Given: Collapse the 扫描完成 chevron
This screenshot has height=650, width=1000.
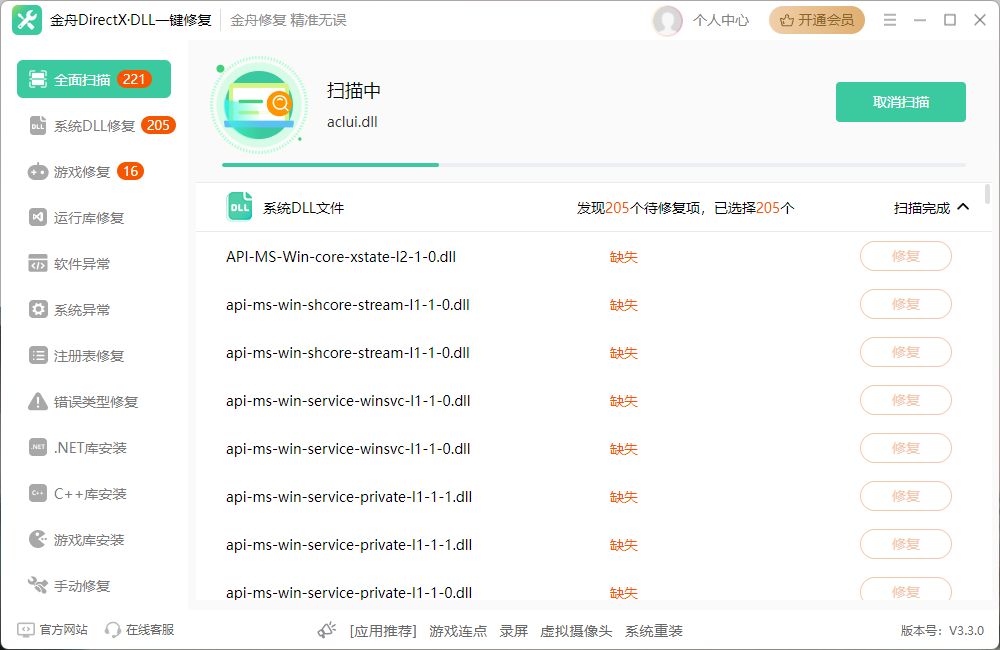Looking at the screenshot, I should tap(964, 207).
